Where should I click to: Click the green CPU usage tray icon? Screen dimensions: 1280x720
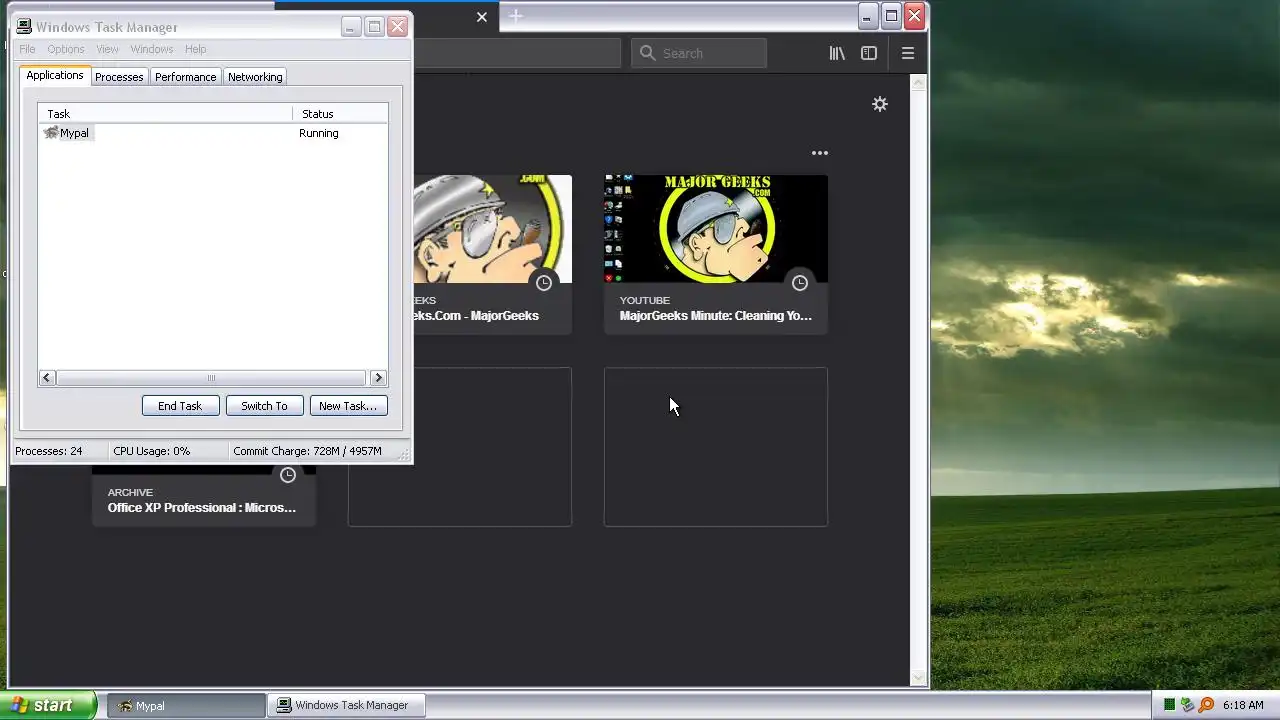(x=1169, y=705)
